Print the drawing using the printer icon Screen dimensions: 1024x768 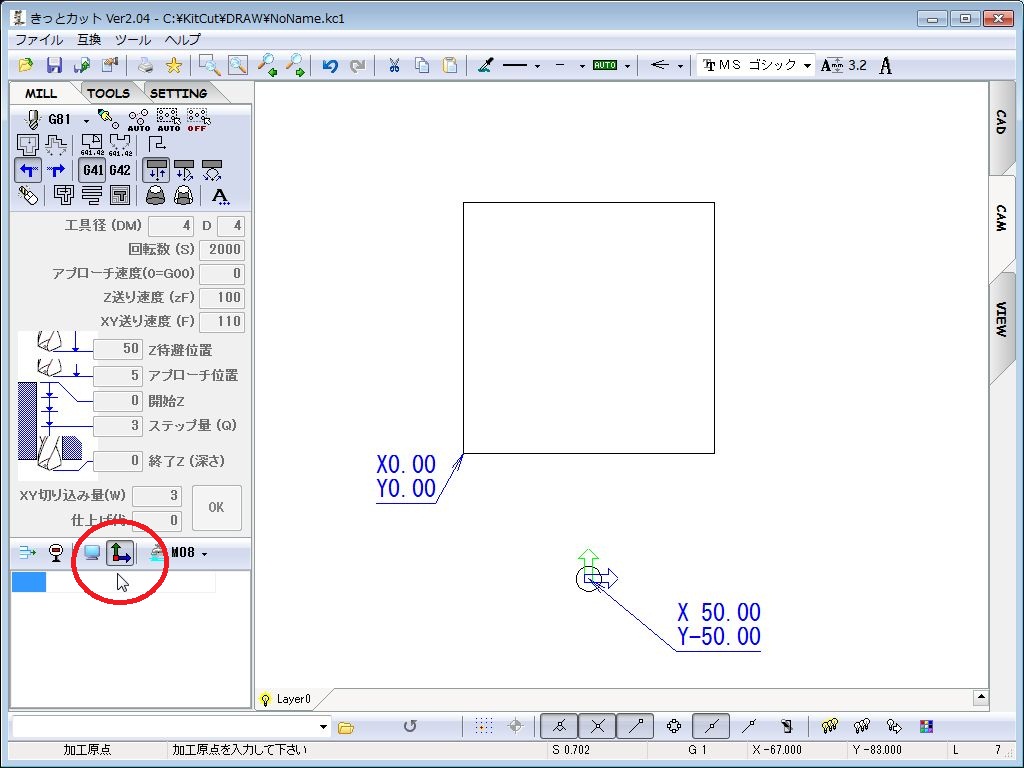146,65
